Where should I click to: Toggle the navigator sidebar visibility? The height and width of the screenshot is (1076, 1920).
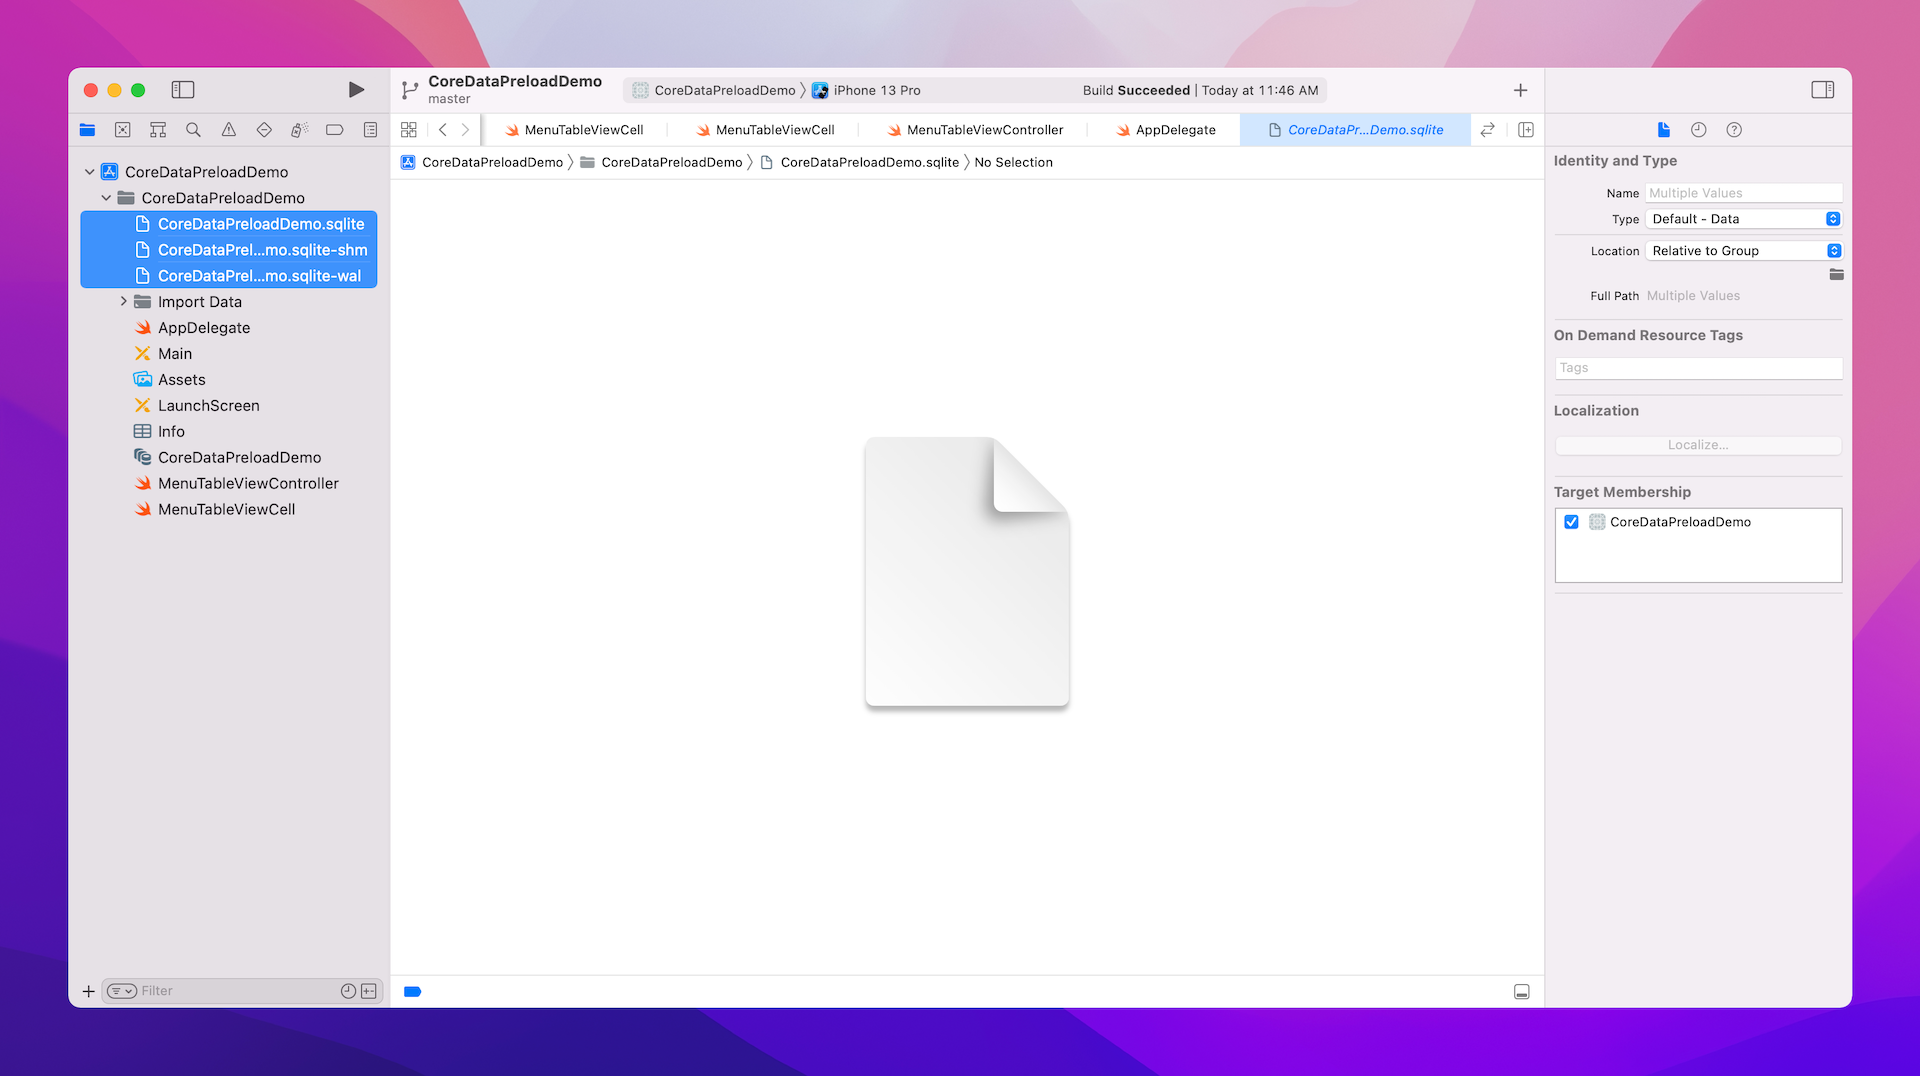183,90
